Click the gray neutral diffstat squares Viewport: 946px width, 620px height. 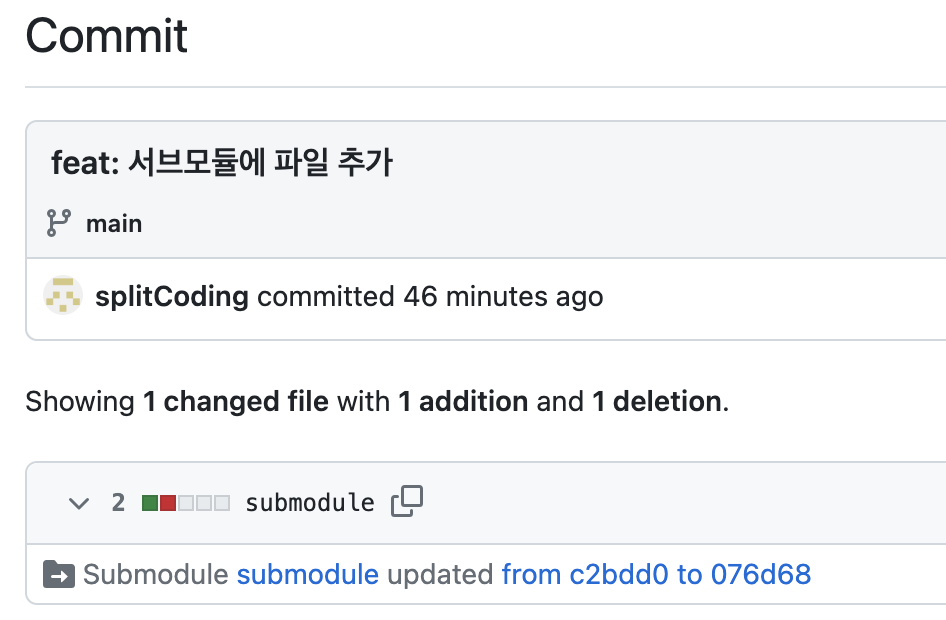point(204,503)
